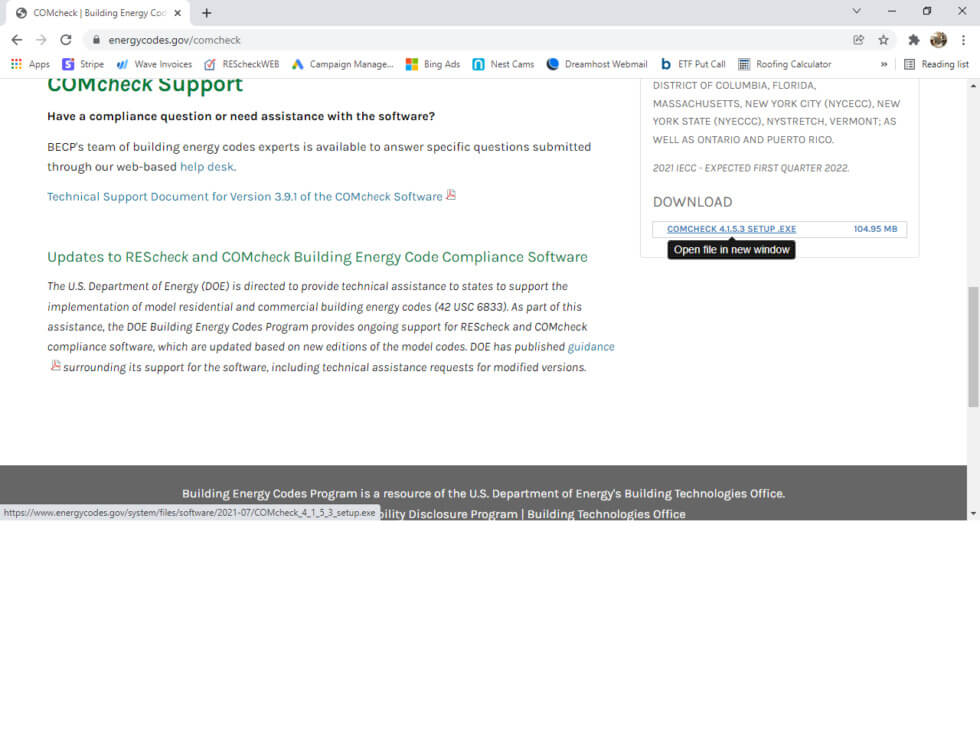Open Dreamhost Webmail from bookmarks

click(x=595, y=63)
